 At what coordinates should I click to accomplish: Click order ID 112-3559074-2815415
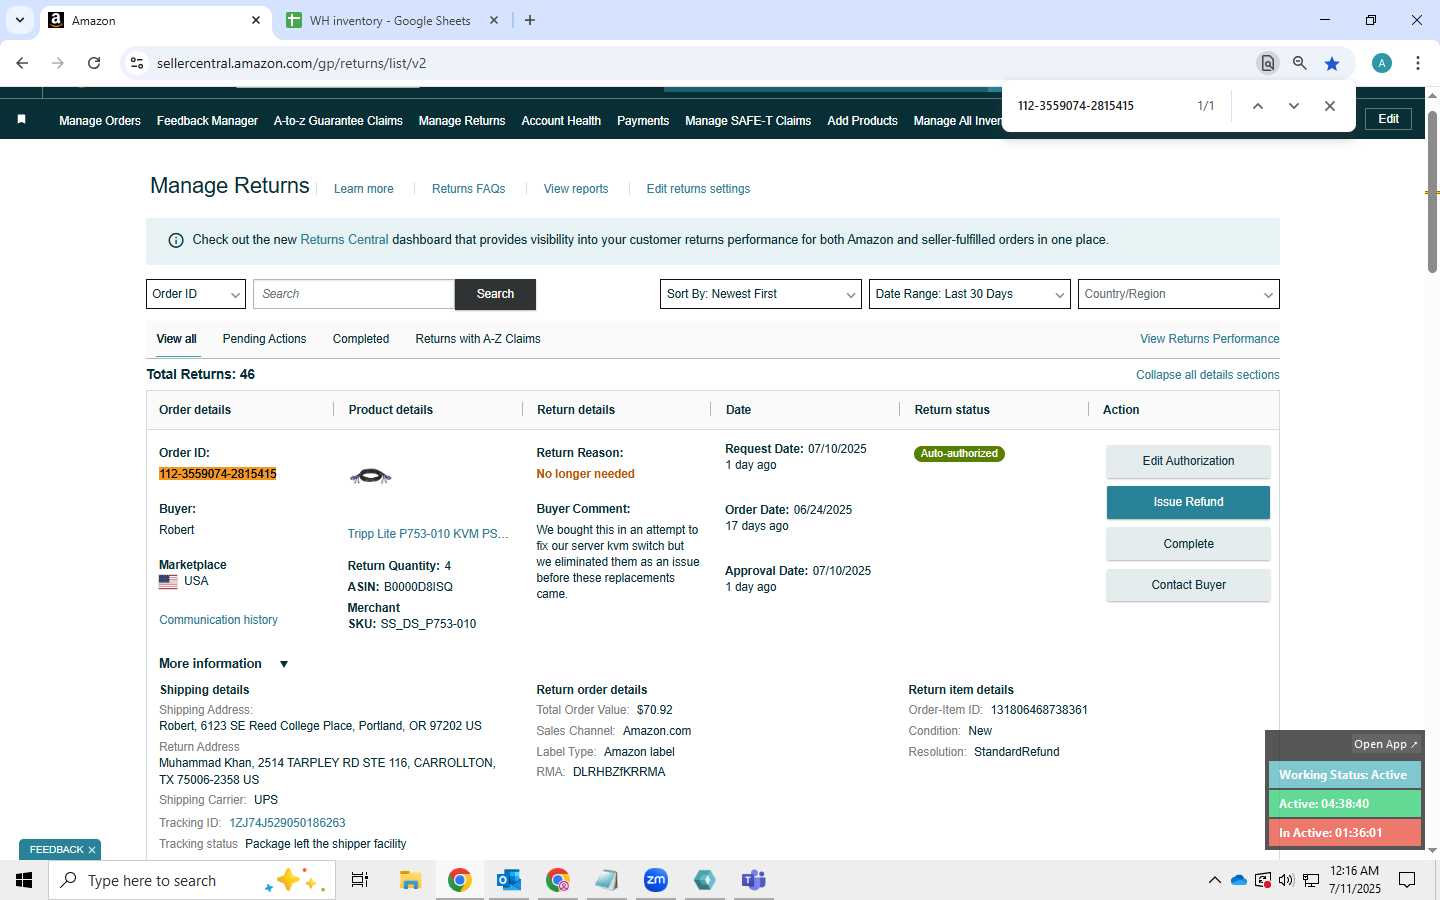click(x=218, y=474)
